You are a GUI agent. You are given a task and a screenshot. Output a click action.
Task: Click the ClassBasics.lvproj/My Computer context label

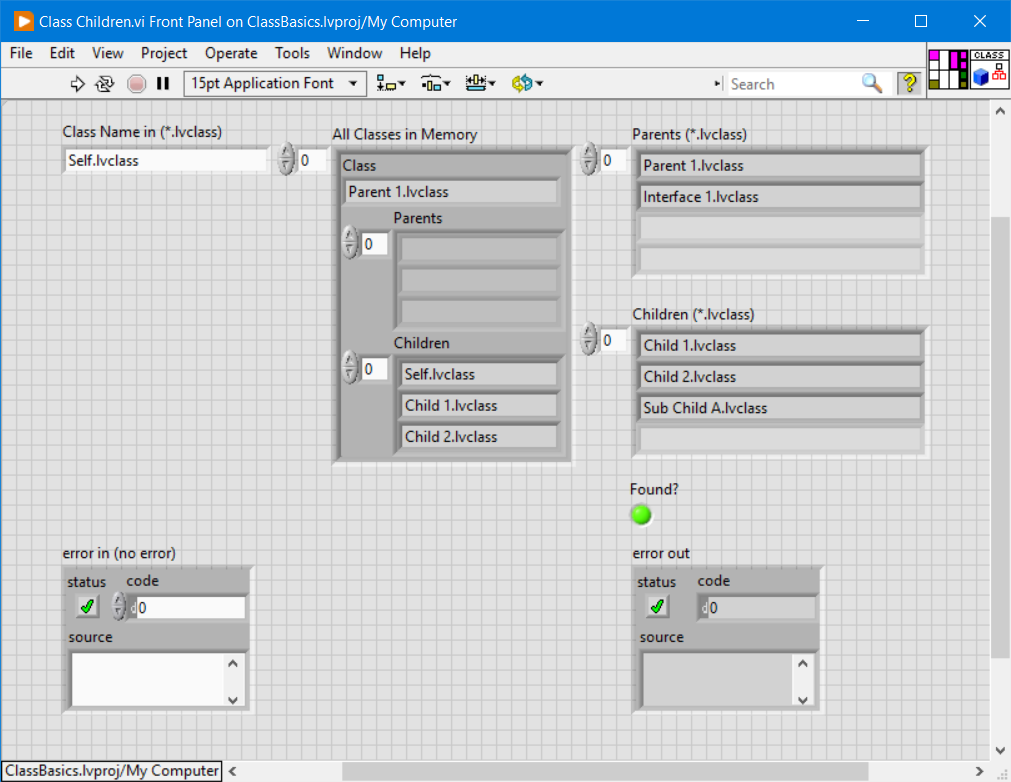click(x=112, y=771)
